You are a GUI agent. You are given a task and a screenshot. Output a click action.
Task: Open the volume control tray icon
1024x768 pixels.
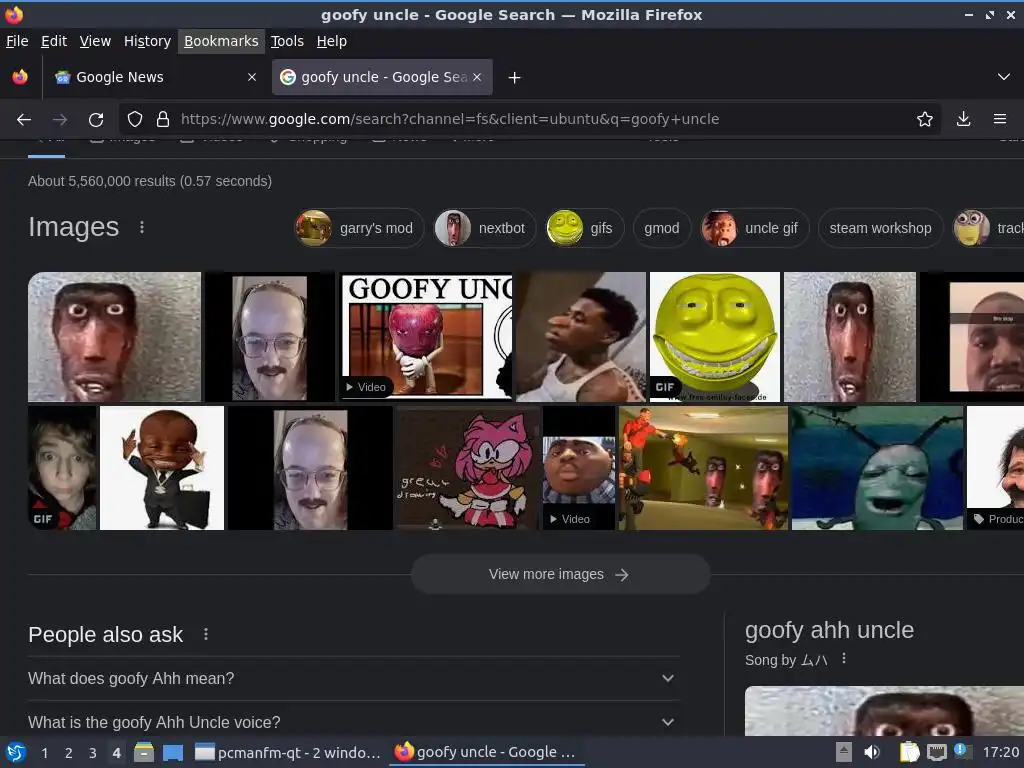pyautogui.click(x=872, y=752)
